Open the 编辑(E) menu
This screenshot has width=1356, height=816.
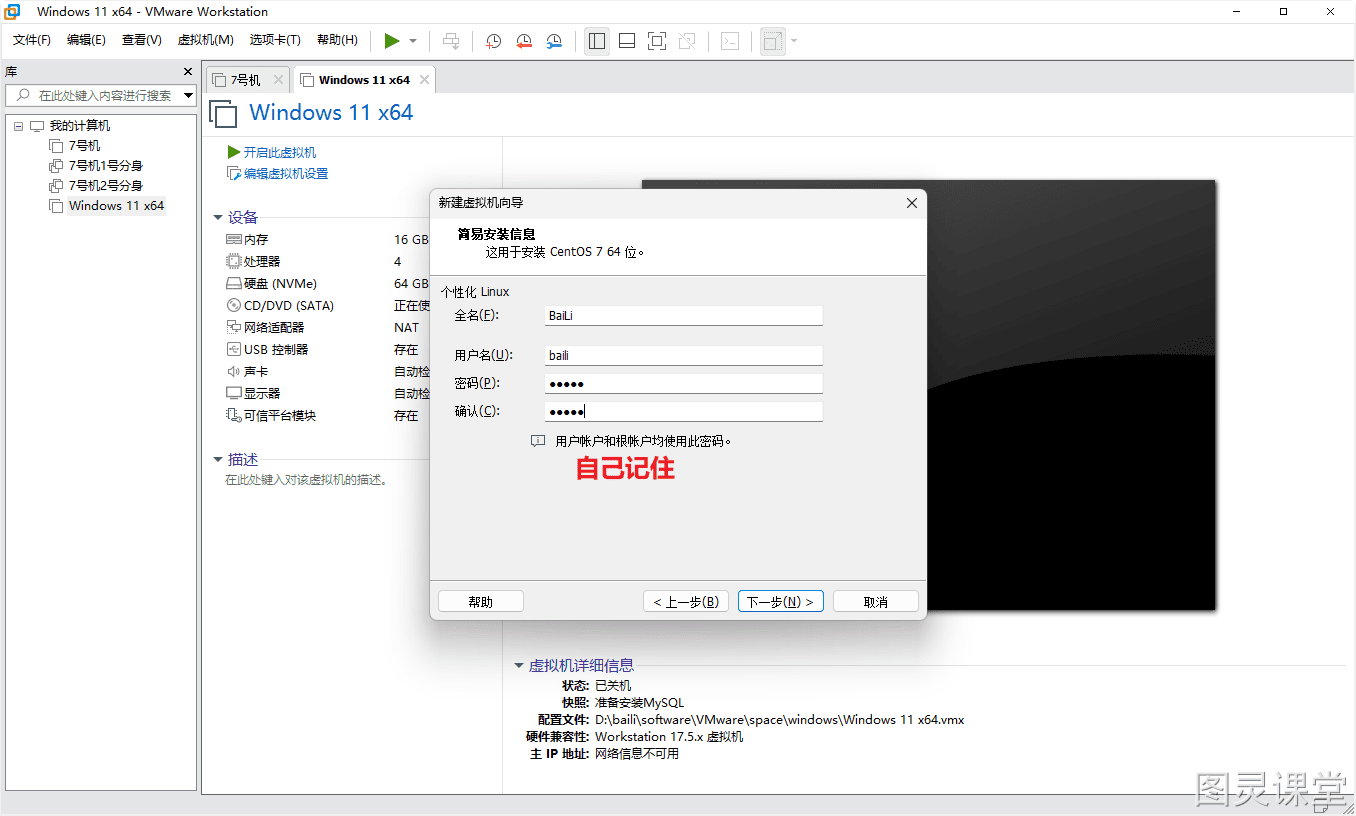coord(86,40)
